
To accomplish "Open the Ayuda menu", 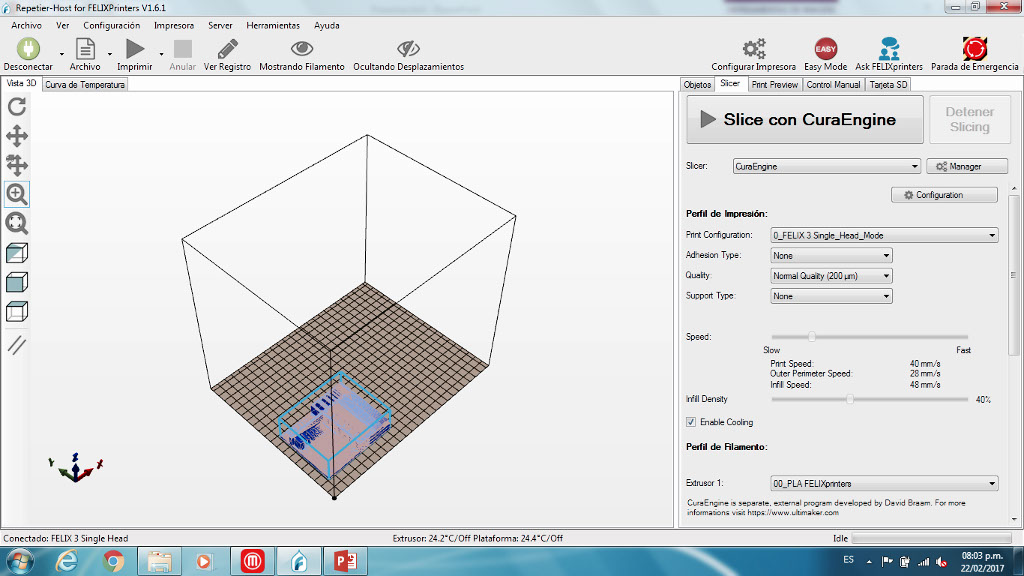I will 327,25.
